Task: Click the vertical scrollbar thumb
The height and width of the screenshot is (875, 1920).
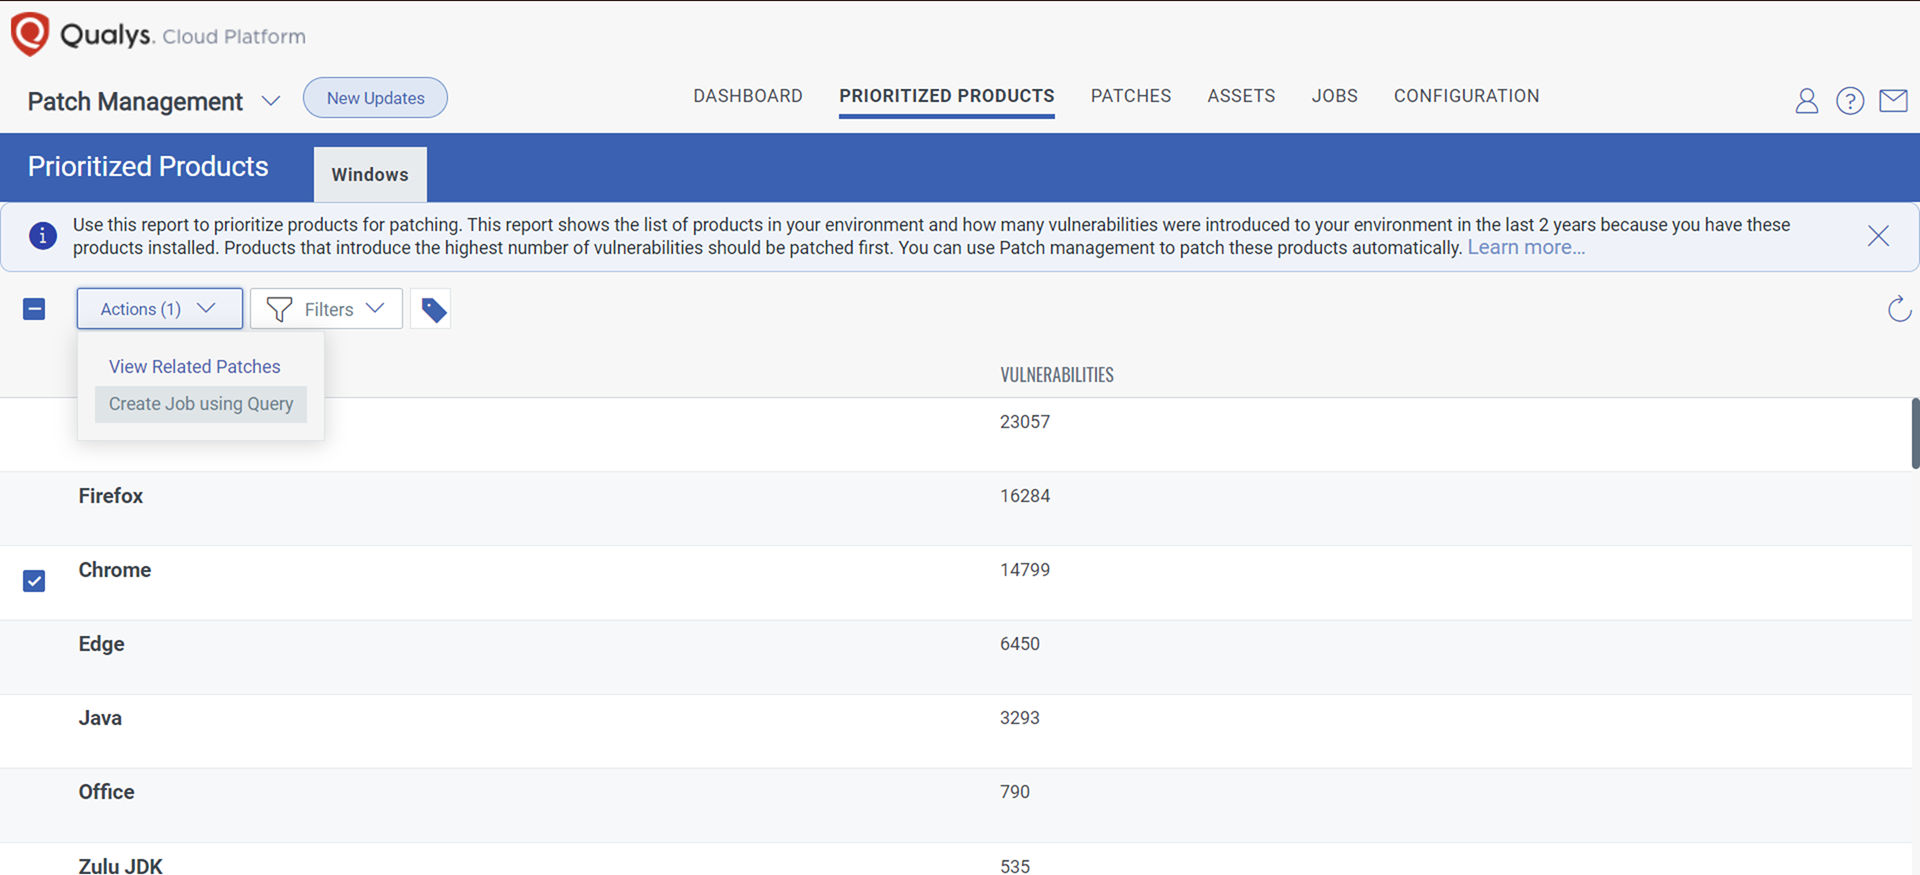Action: click(1914, 433)
